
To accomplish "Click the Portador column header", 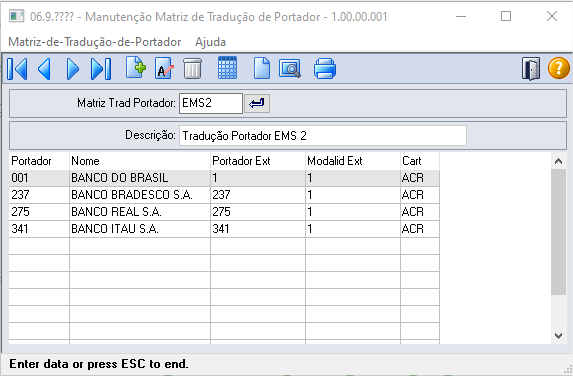I will (x=39, y=161).
